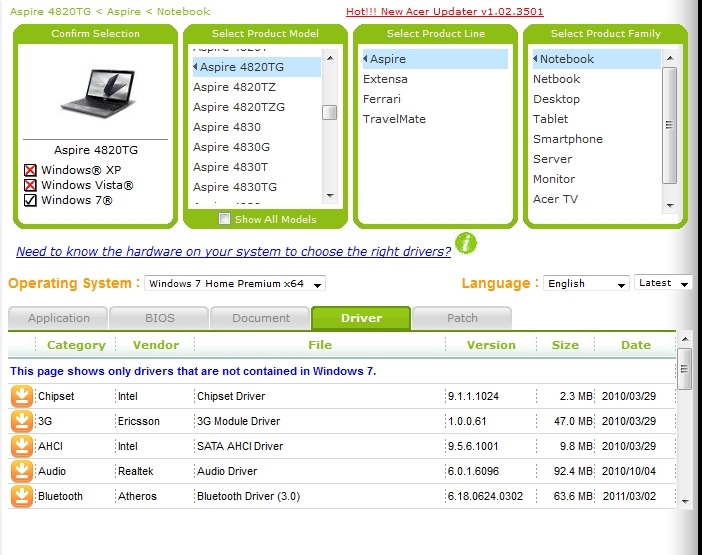The width and height of the screenshot is (702, 555).
Task: Select Extensa product line
Action: pos(385,79)
